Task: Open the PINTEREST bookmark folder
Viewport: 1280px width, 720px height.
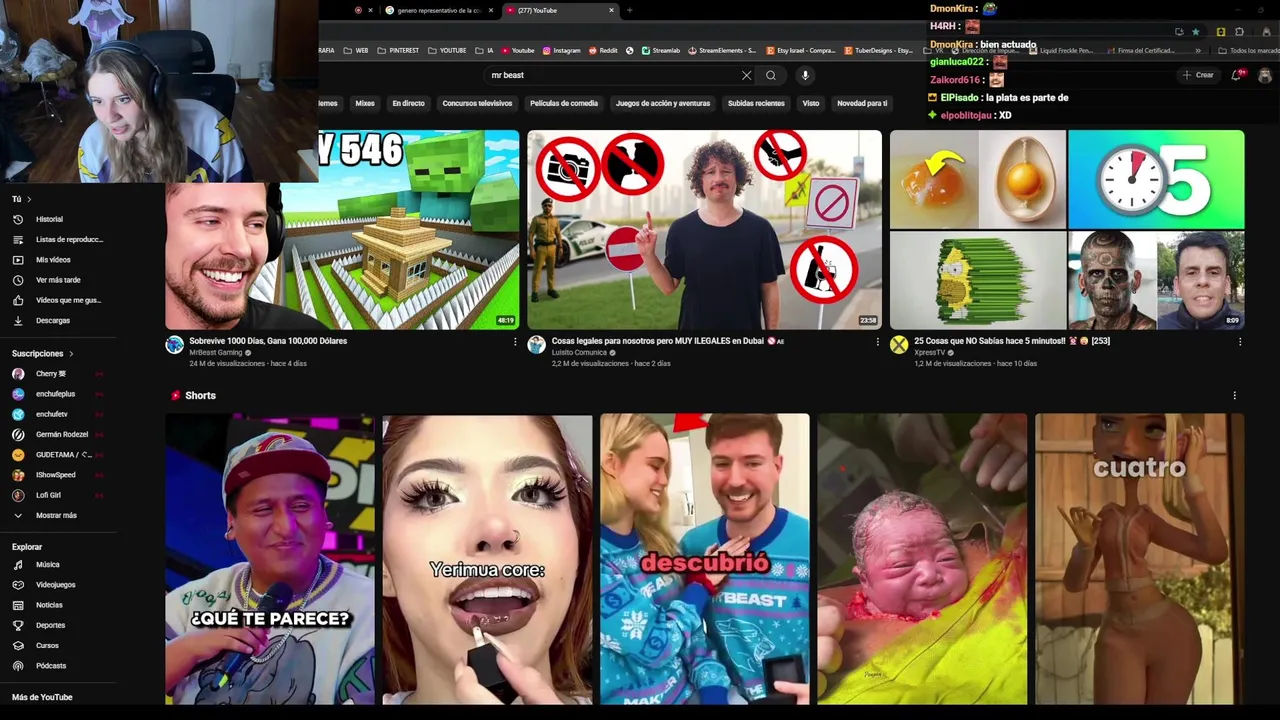Action: (x=398, y=50)
